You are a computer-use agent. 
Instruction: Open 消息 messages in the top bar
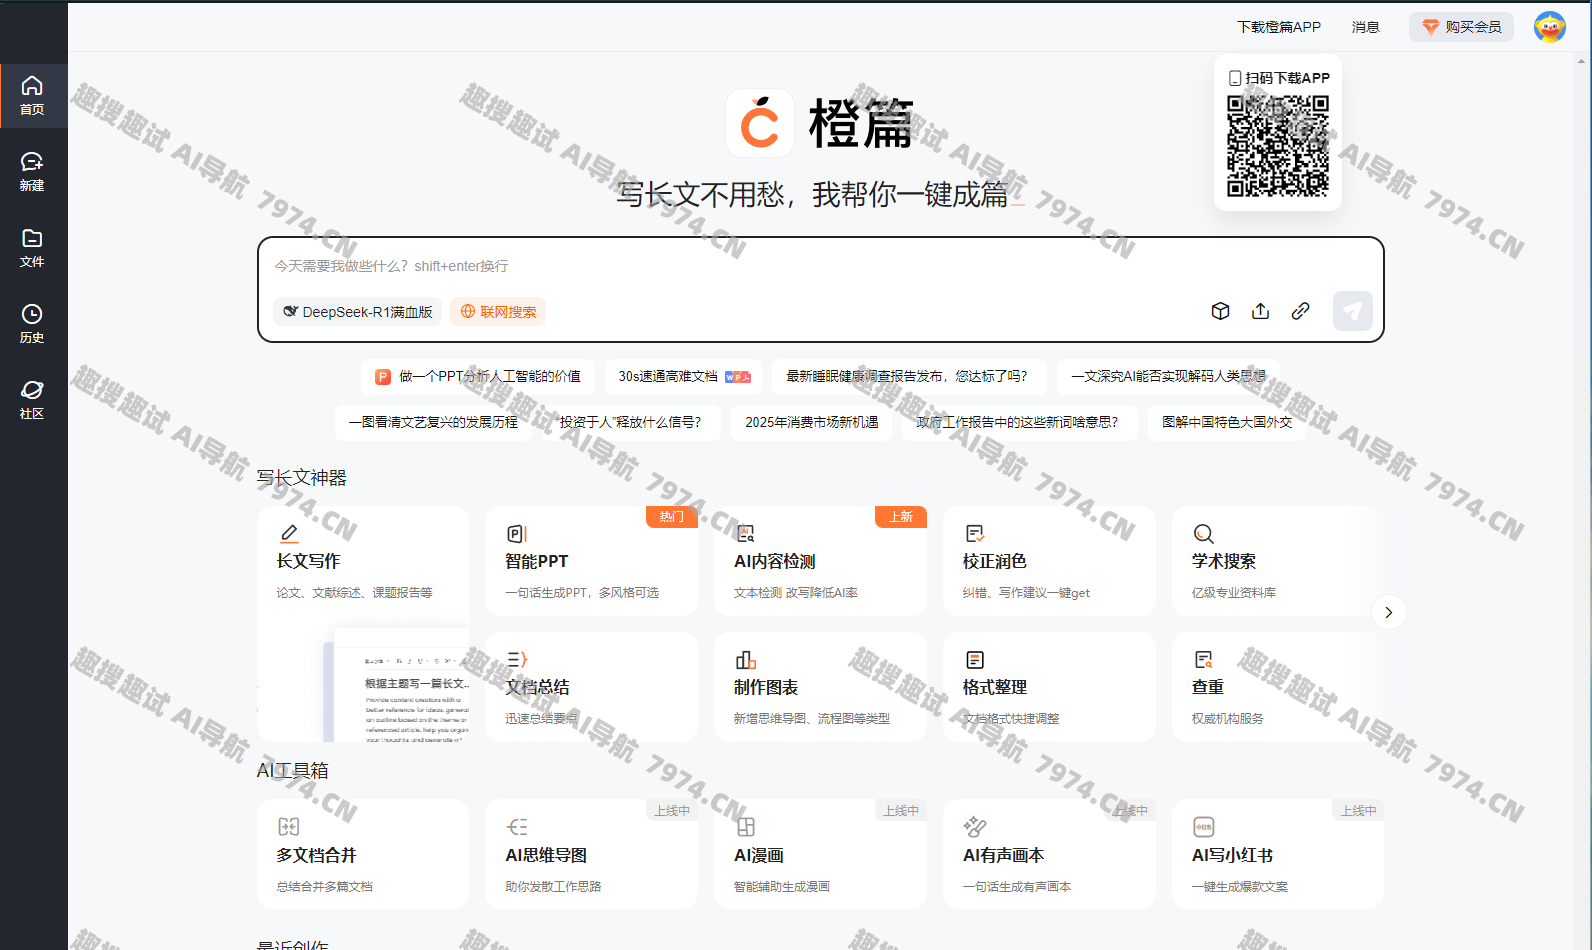coord(1365,27)
